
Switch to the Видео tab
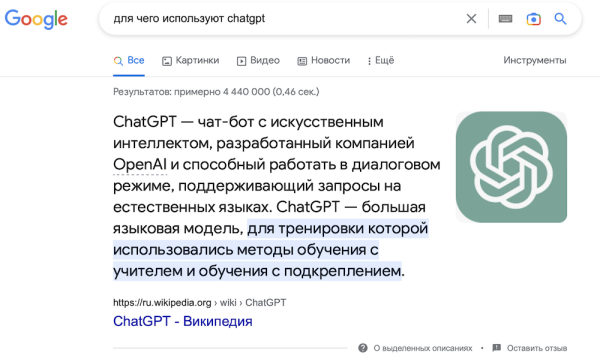tap(258, 60)
